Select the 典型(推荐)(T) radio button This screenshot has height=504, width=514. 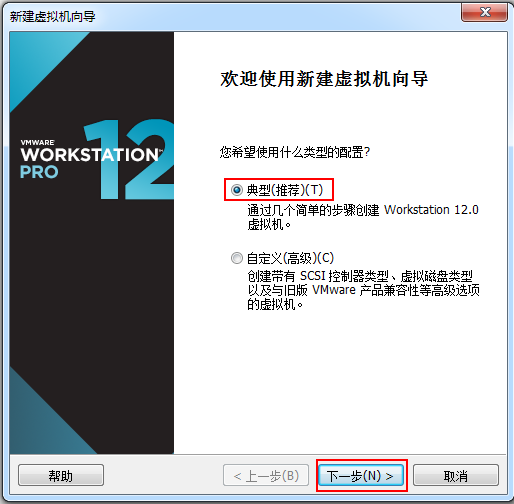coord(237,190)
